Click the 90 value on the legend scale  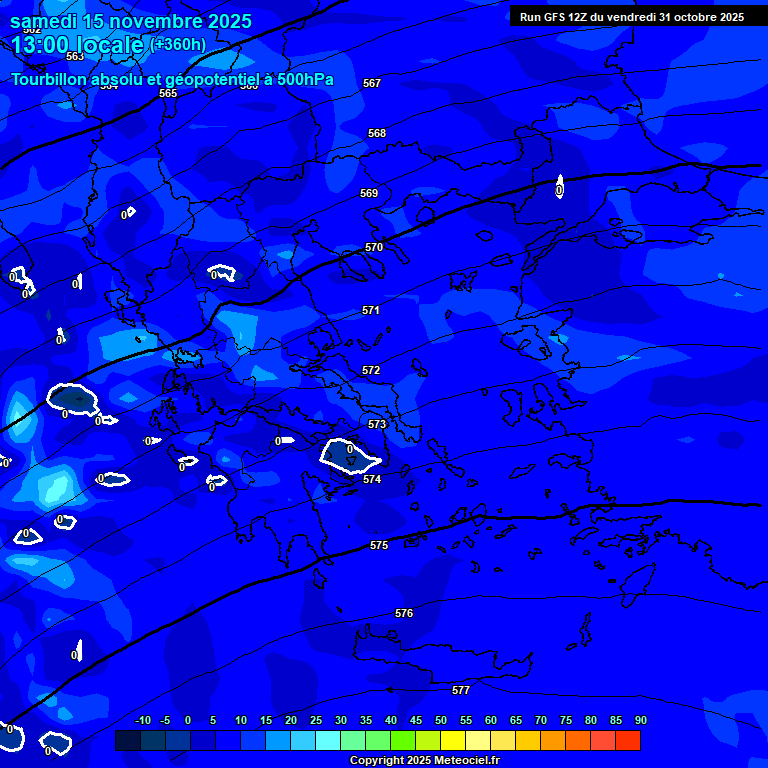(640, 720)
